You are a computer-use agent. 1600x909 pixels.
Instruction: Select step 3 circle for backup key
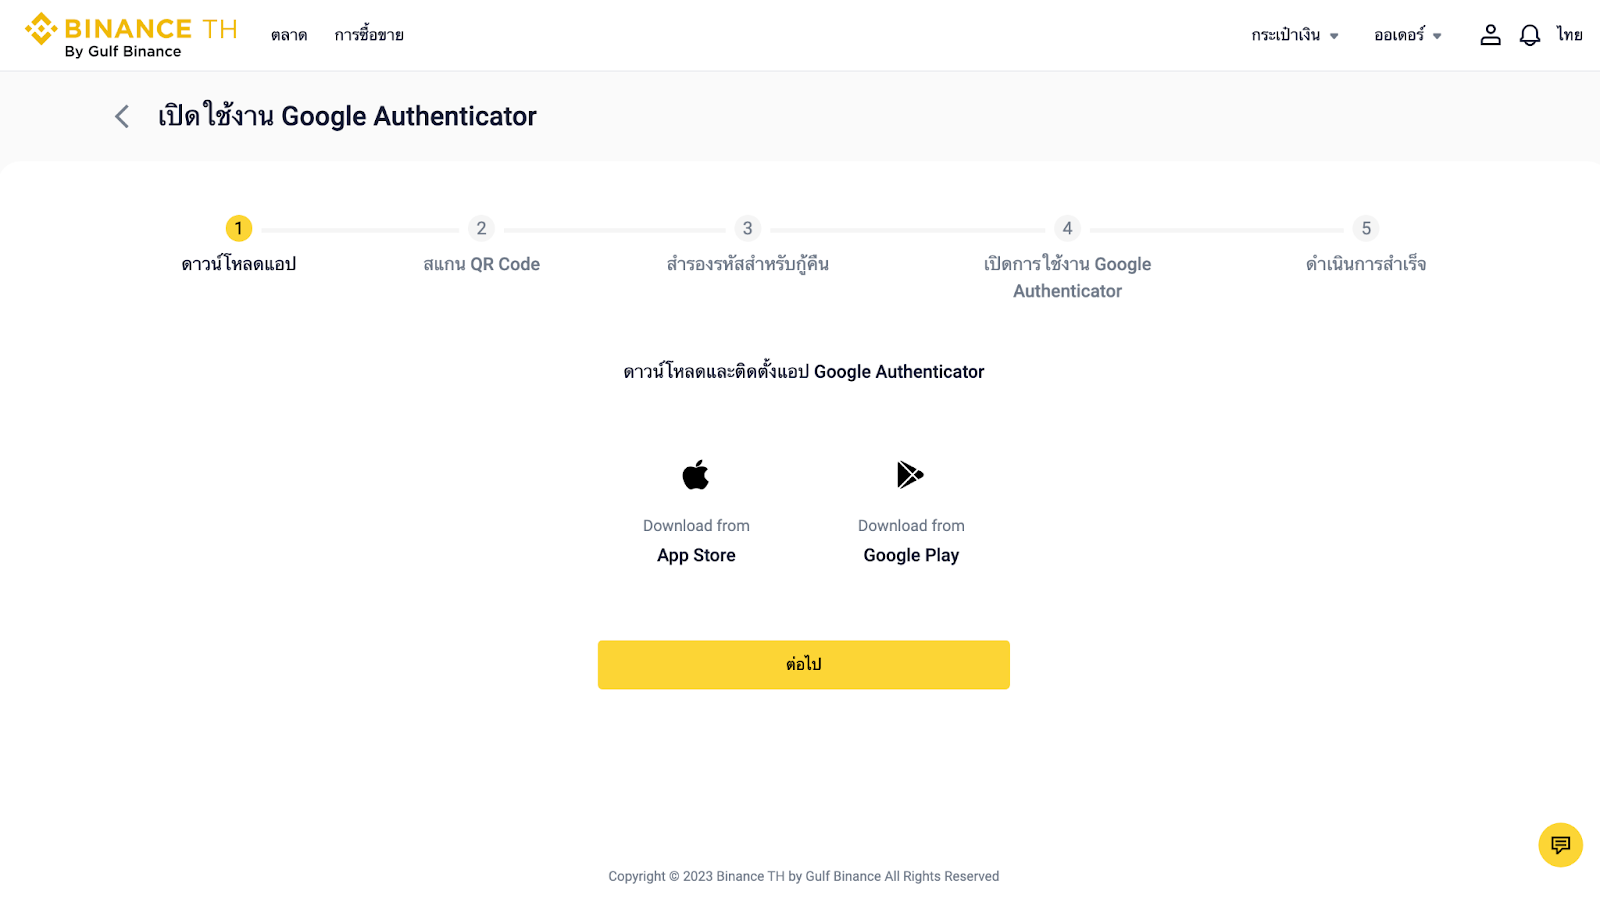(747, 229)
